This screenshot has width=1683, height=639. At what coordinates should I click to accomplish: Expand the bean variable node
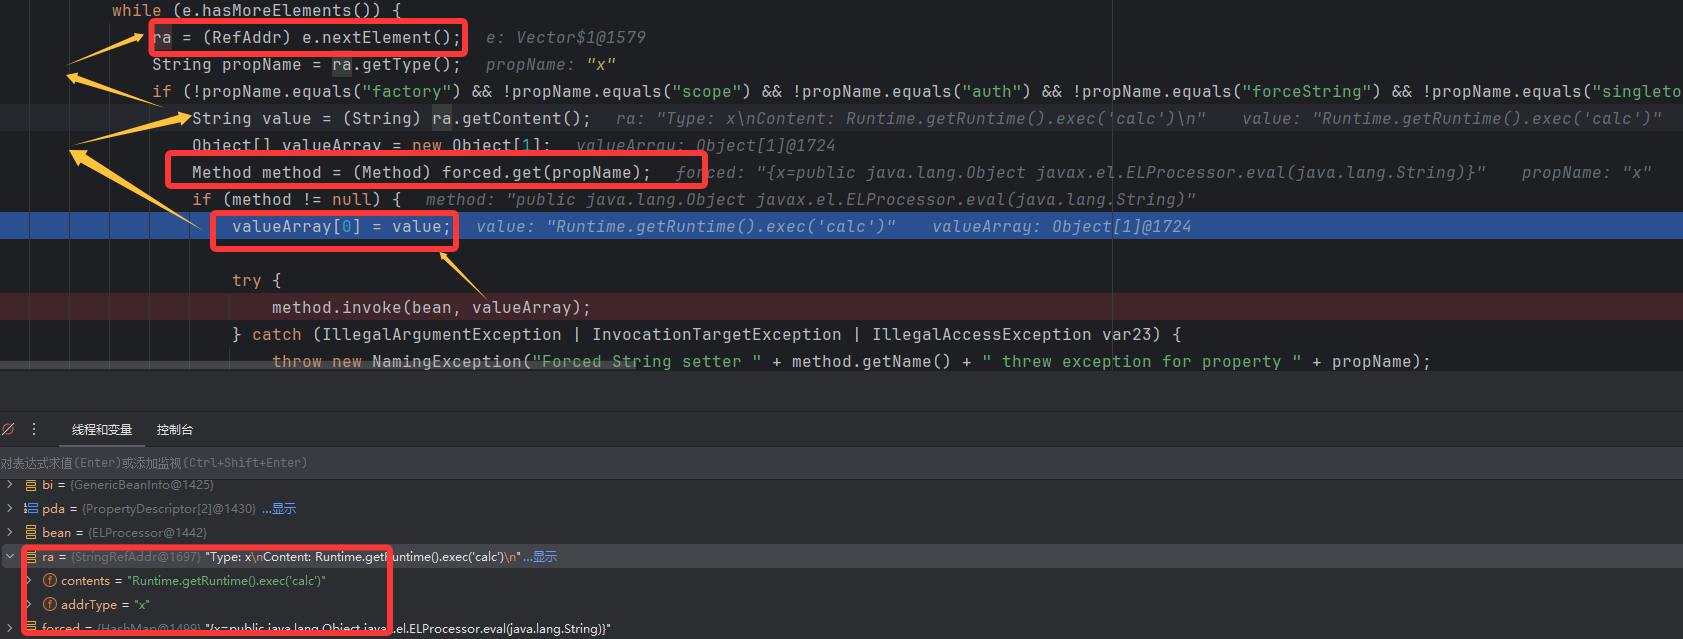(10, 533)
